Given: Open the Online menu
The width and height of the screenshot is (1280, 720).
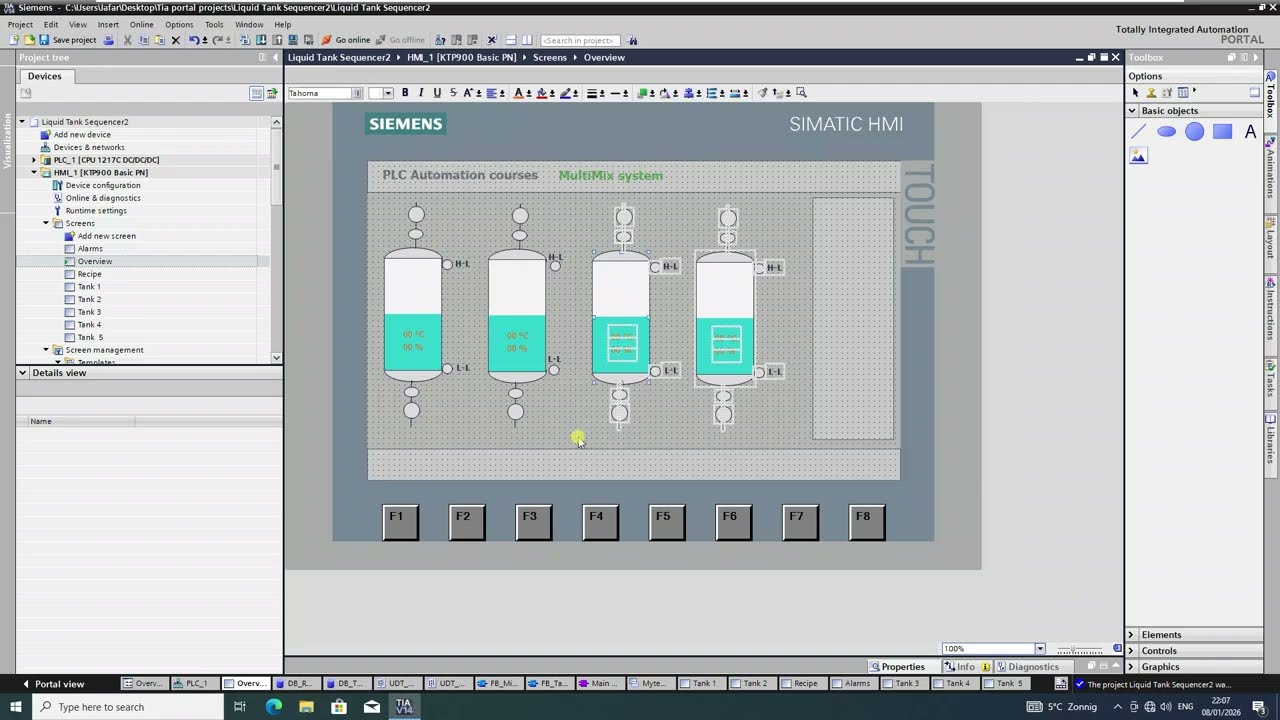Looking at the screenshot, I should pyautogui.click(x=142, y=24).
